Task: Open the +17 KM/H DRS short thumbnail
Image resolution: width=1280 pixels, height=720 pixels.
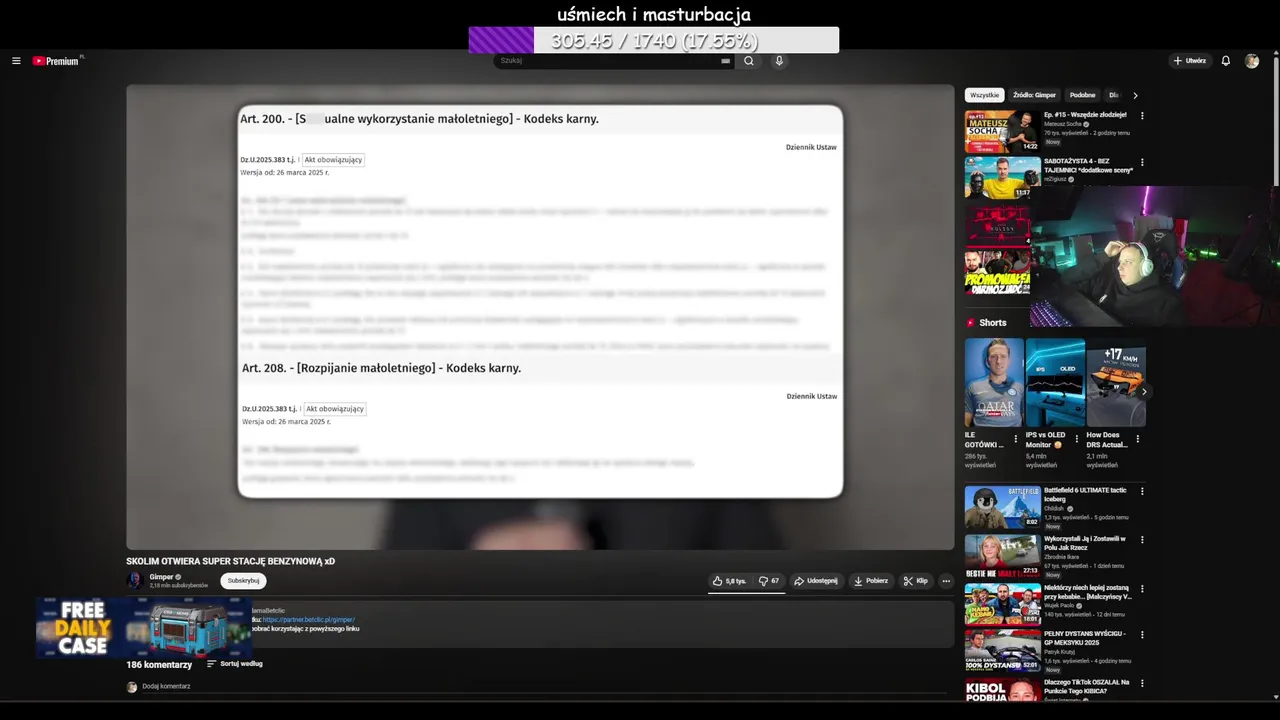Action: (1116, 382)
